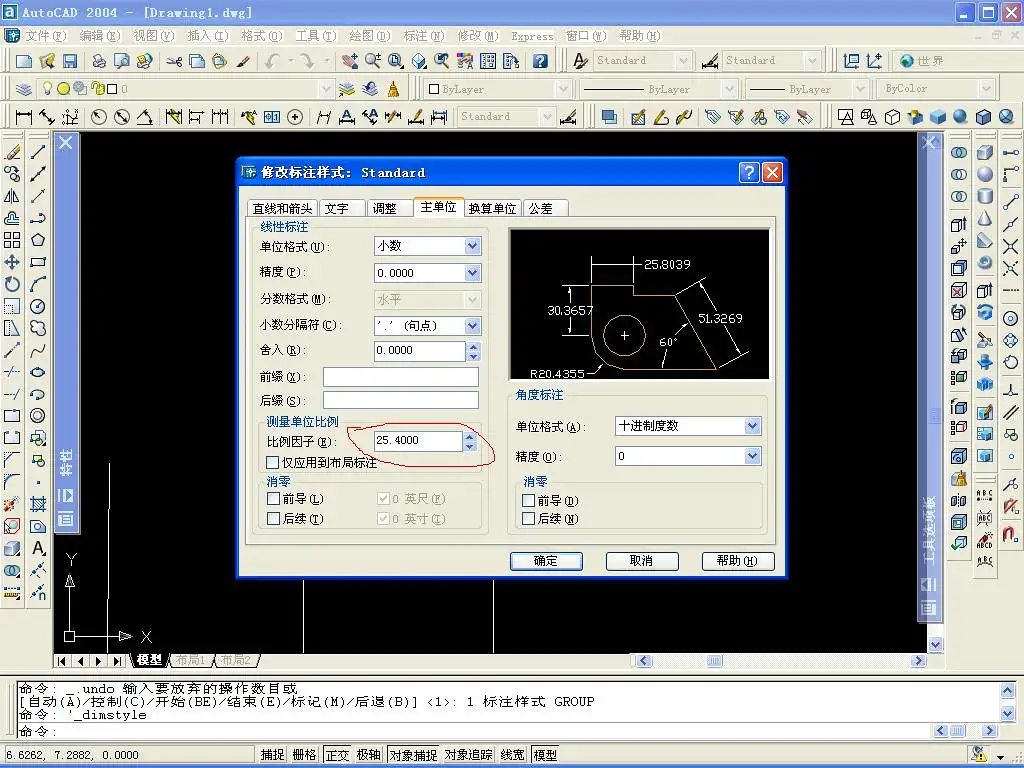Screen dimensions: 1024x768
Task: Switch to the 换算单位 tab
Action: 492,208
